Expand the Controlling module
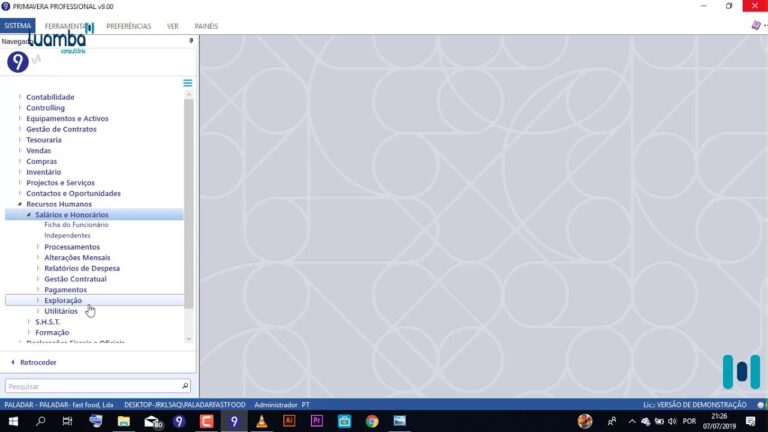The height and width of the screenshot is (432, 768). click(x=20, y=108)
